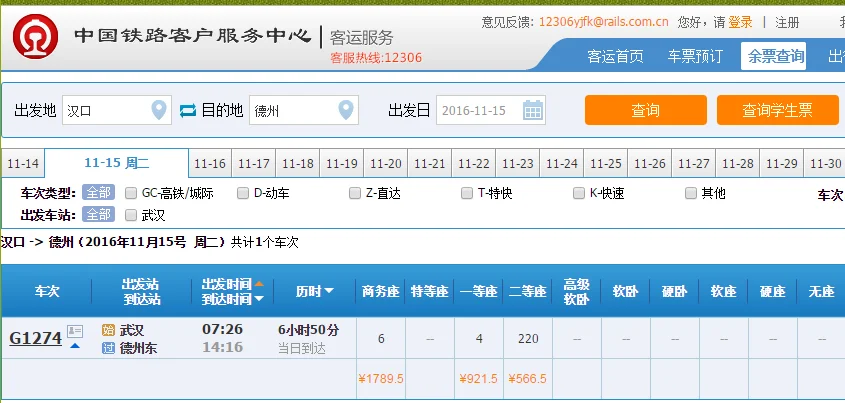This screenshot has width=845, height=403.
Task: Switch to the 11-16 date tab
Action: pyautogui.click(x=210, y=163)
